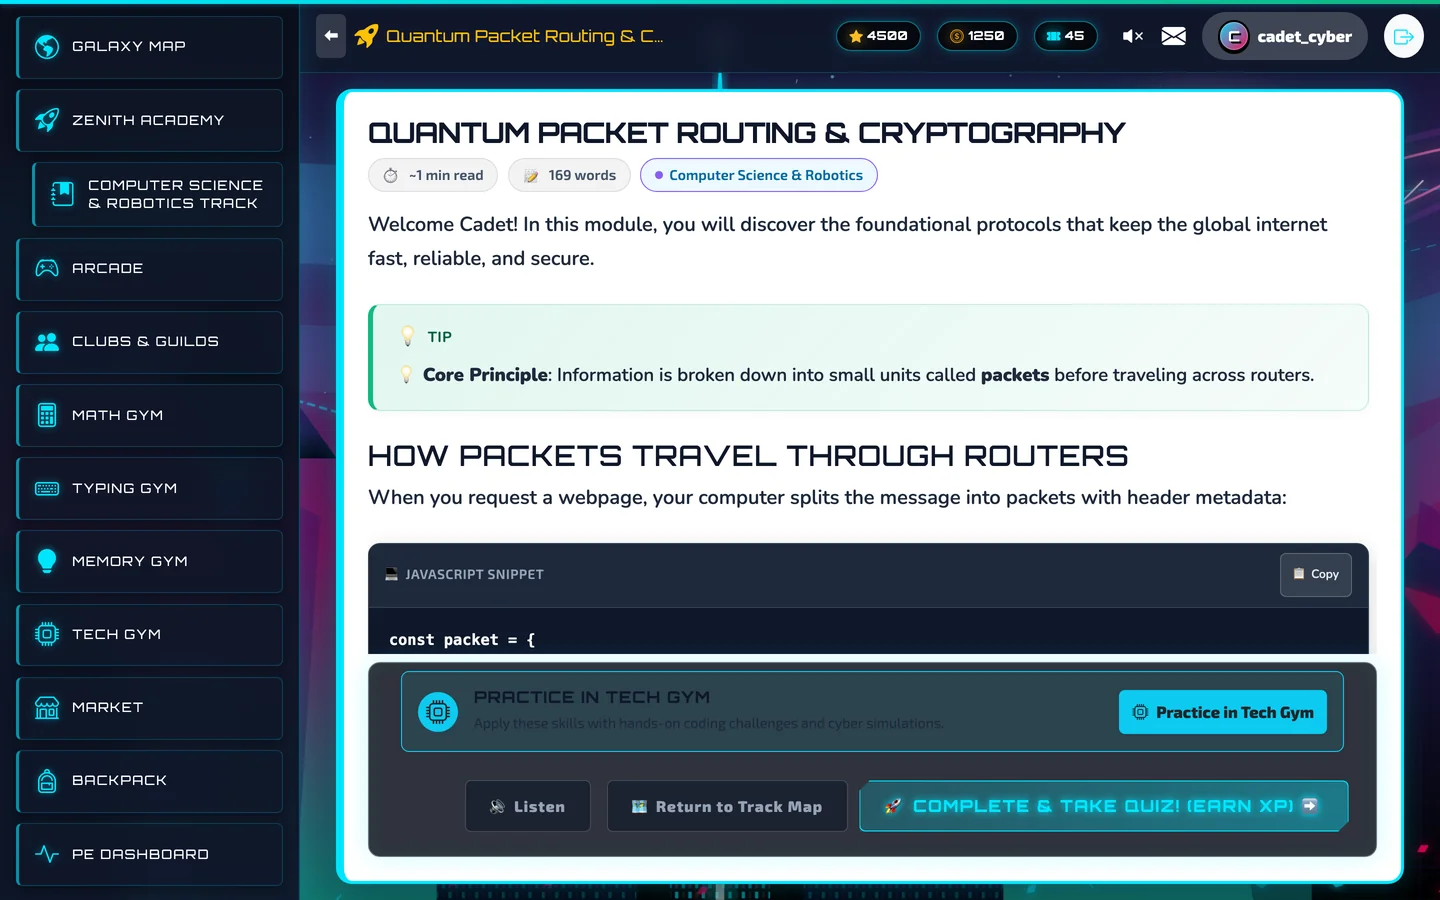This screenshot has width=1440, height=900.
Task: Click the 1250 coins counter
Action: pos(977,36)
